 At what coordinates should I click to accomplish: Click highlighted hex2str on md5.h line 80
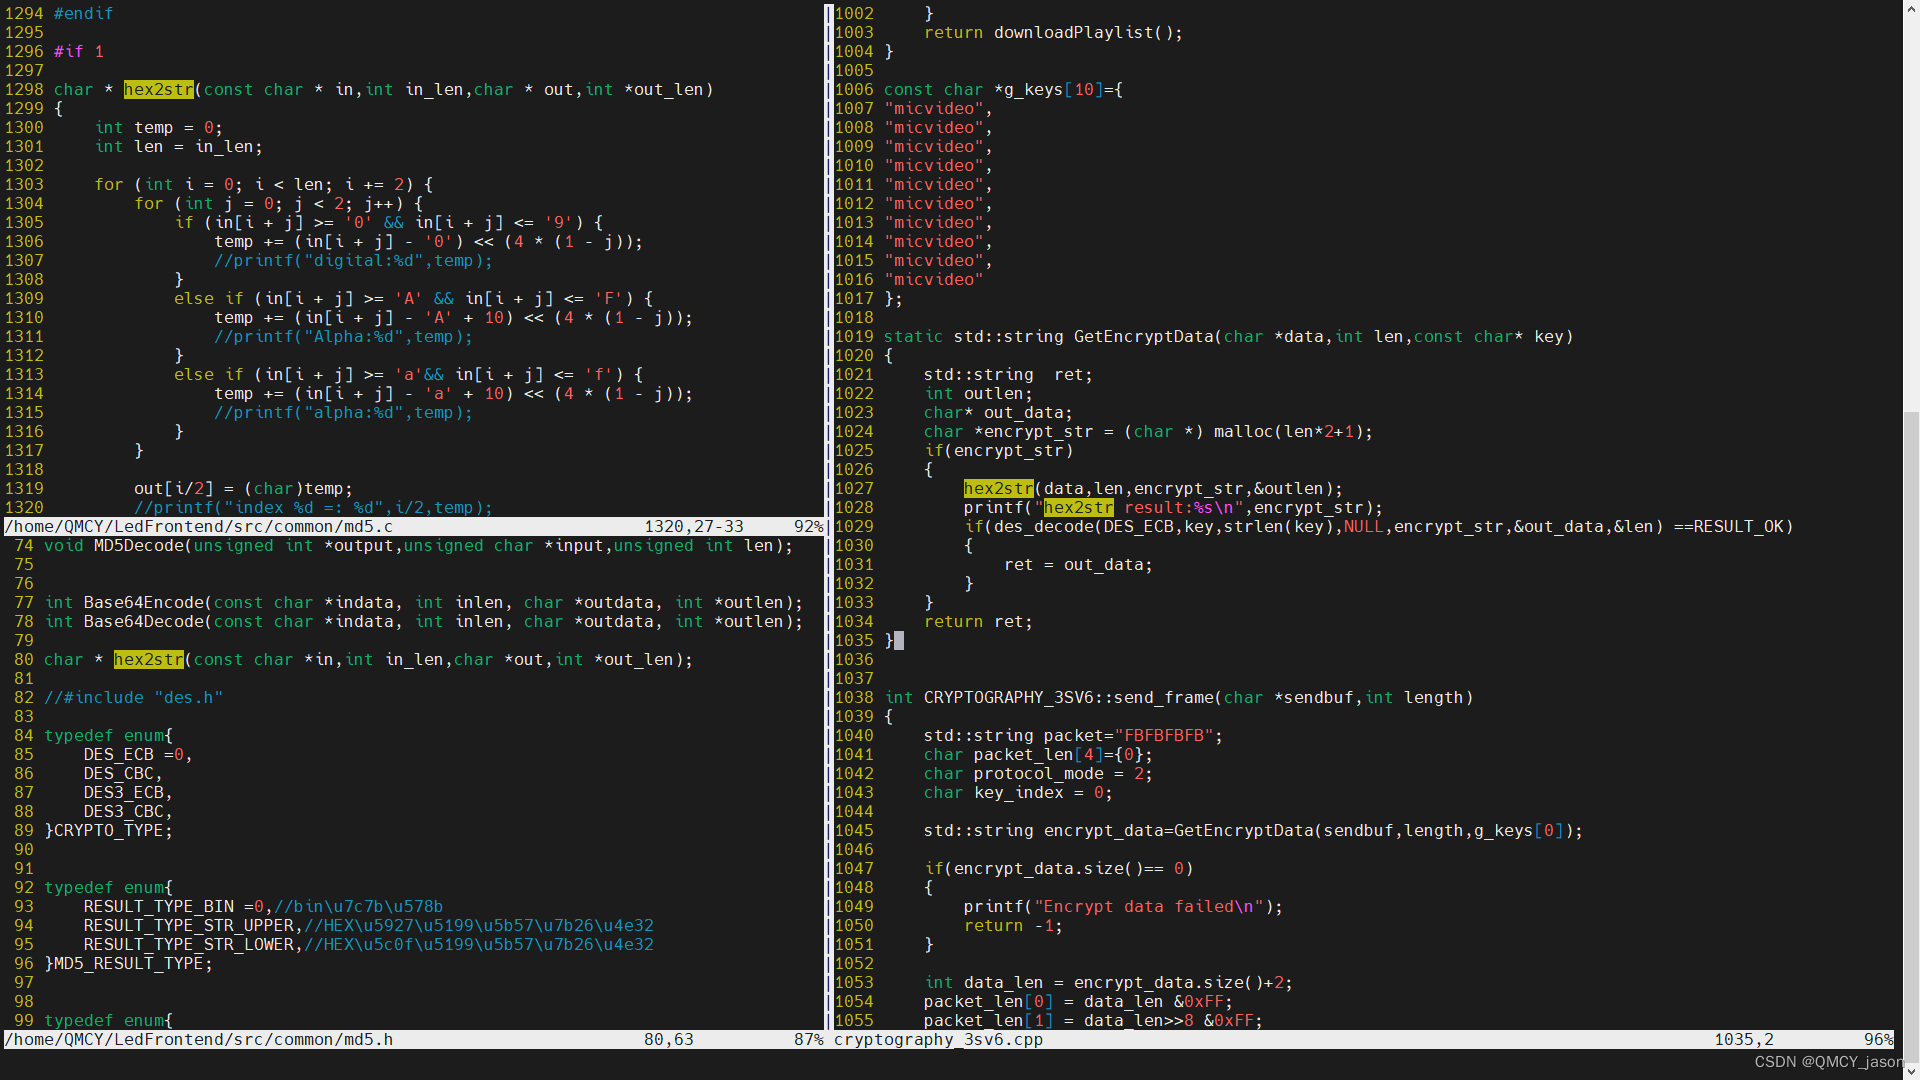click(148, 660)
